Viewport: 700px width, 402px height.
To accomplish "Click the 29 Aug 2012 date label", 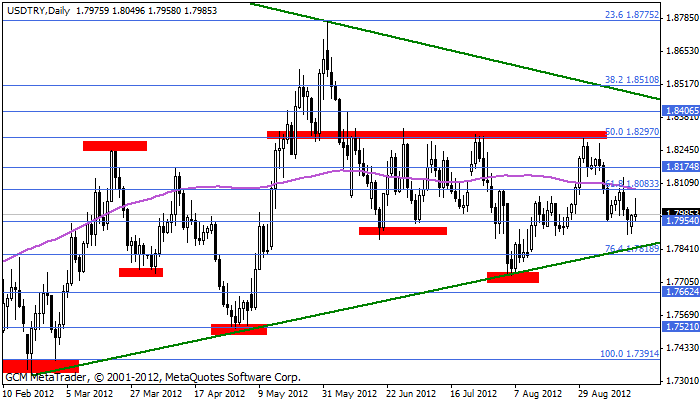I will 605,394.
